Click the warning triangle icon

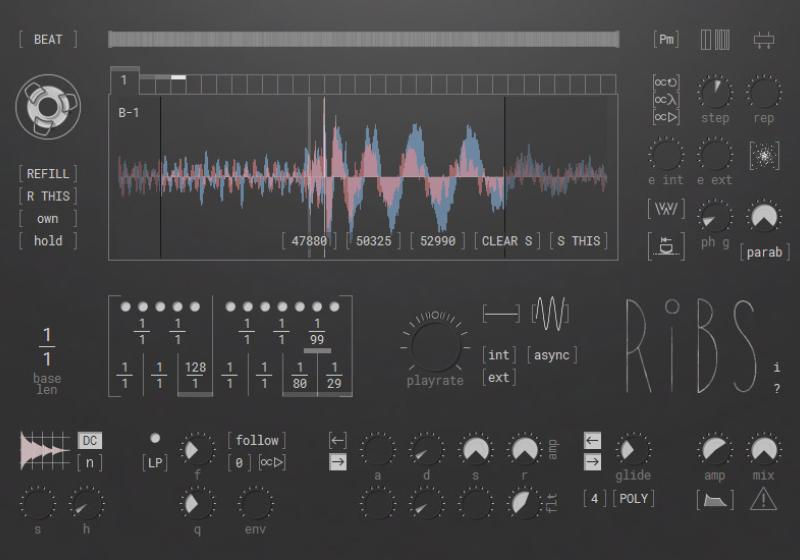(763, 499)
